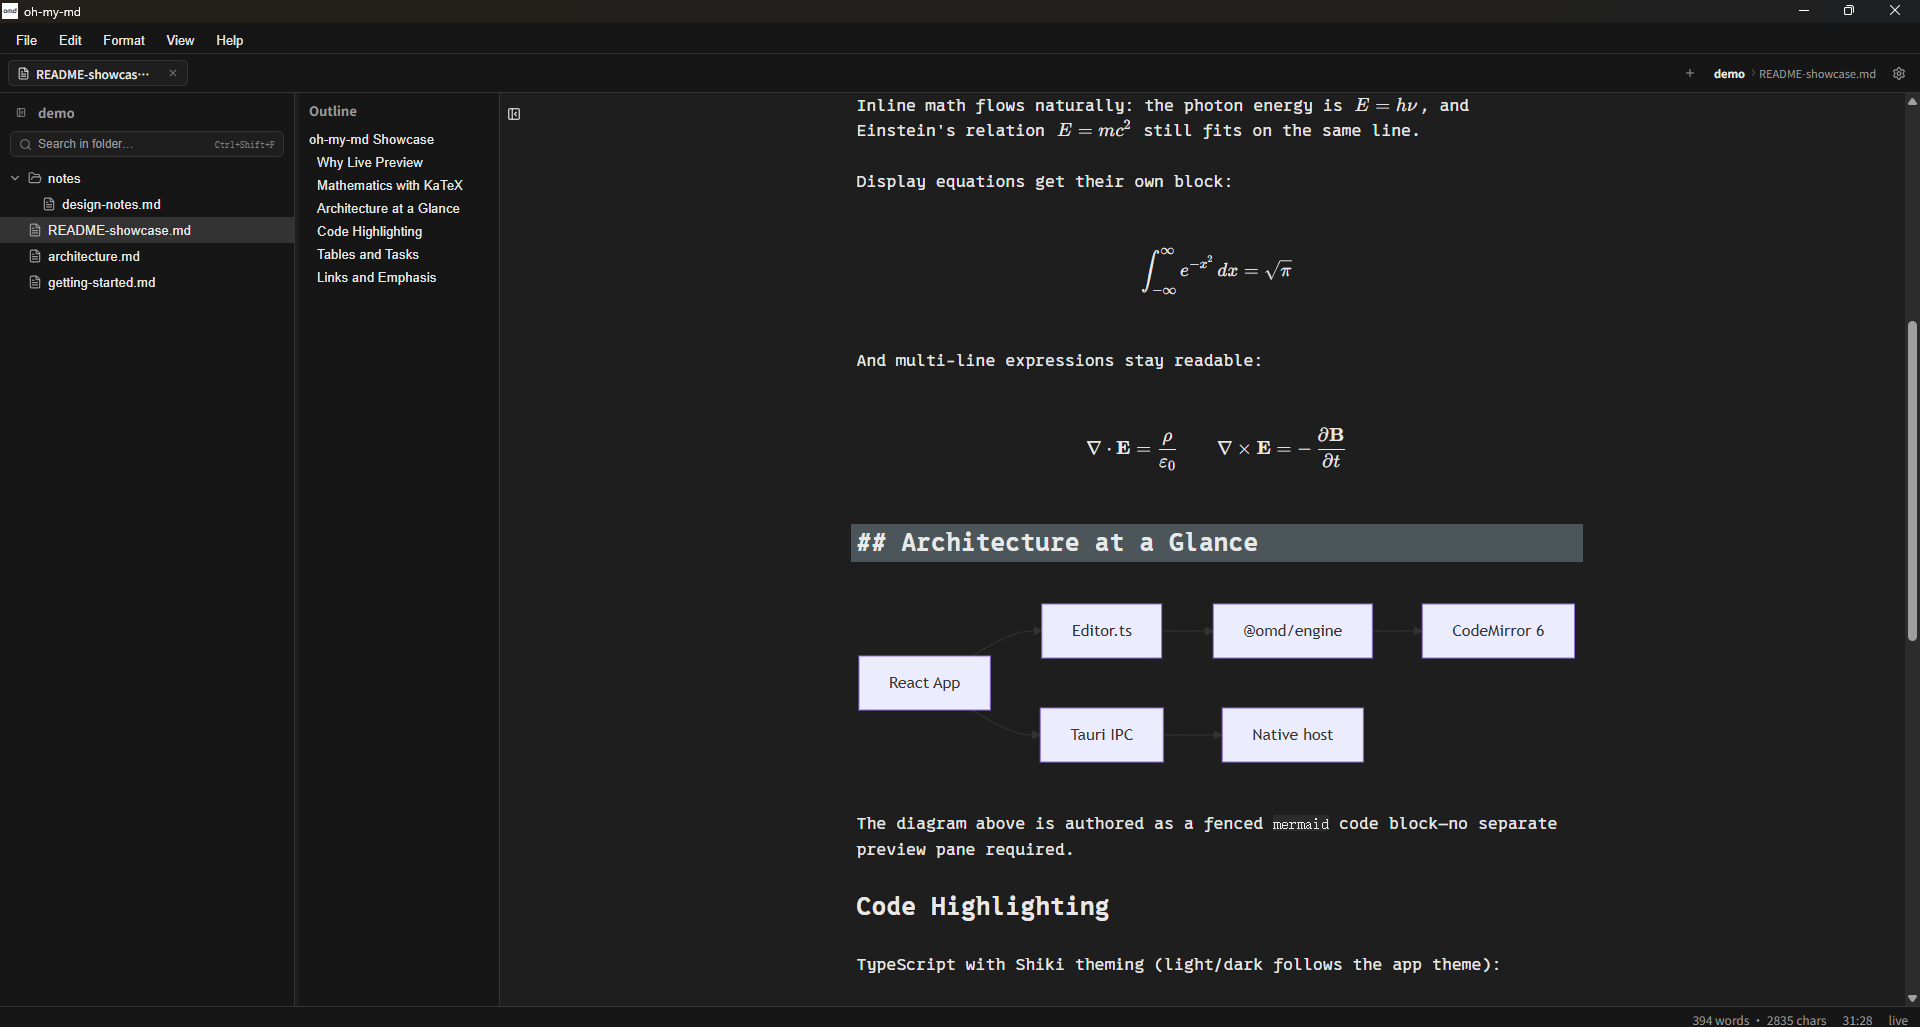Open the Edit menu
Screen dimensions: 1920x1027
[70, 40]
